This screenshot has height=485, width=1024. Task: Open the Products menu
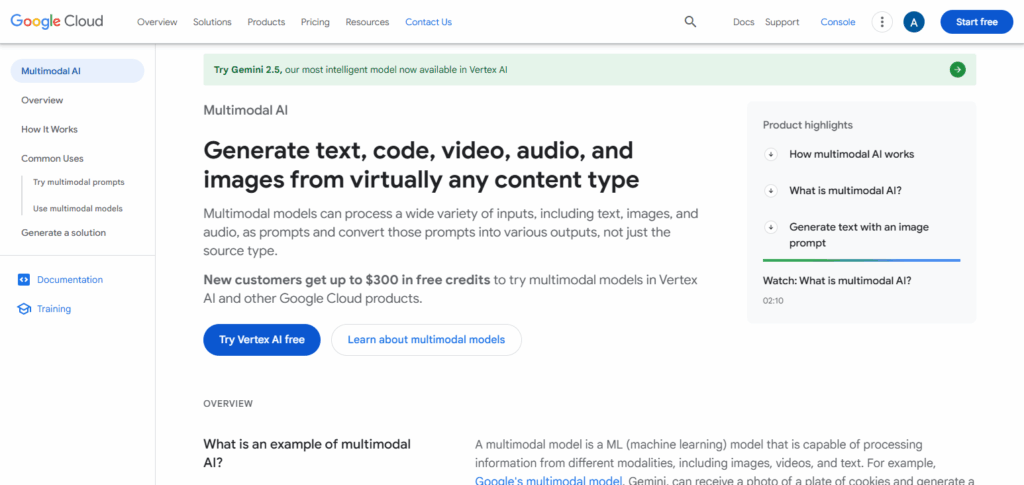266,22
